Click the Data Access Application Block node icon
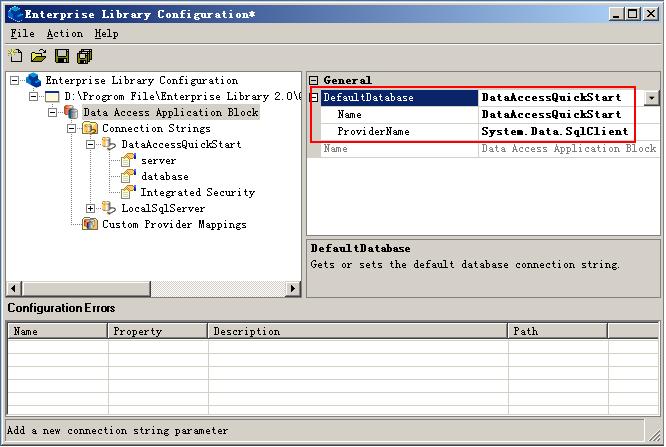This screenshot has width=666, height=447. point(71,113)
